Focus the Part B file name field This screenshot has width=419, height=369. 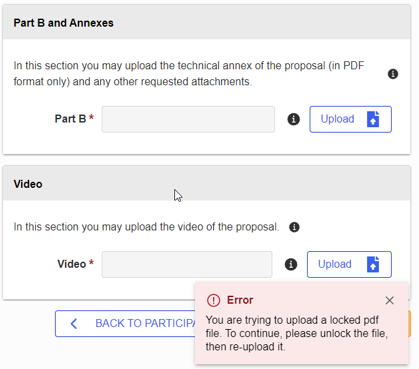188,119
